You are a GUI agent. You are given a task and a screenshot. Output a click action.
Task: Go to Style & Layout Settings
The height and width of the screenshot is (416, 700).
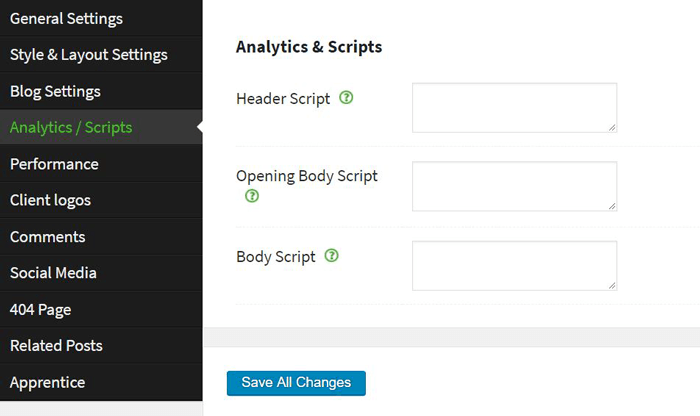101,54
